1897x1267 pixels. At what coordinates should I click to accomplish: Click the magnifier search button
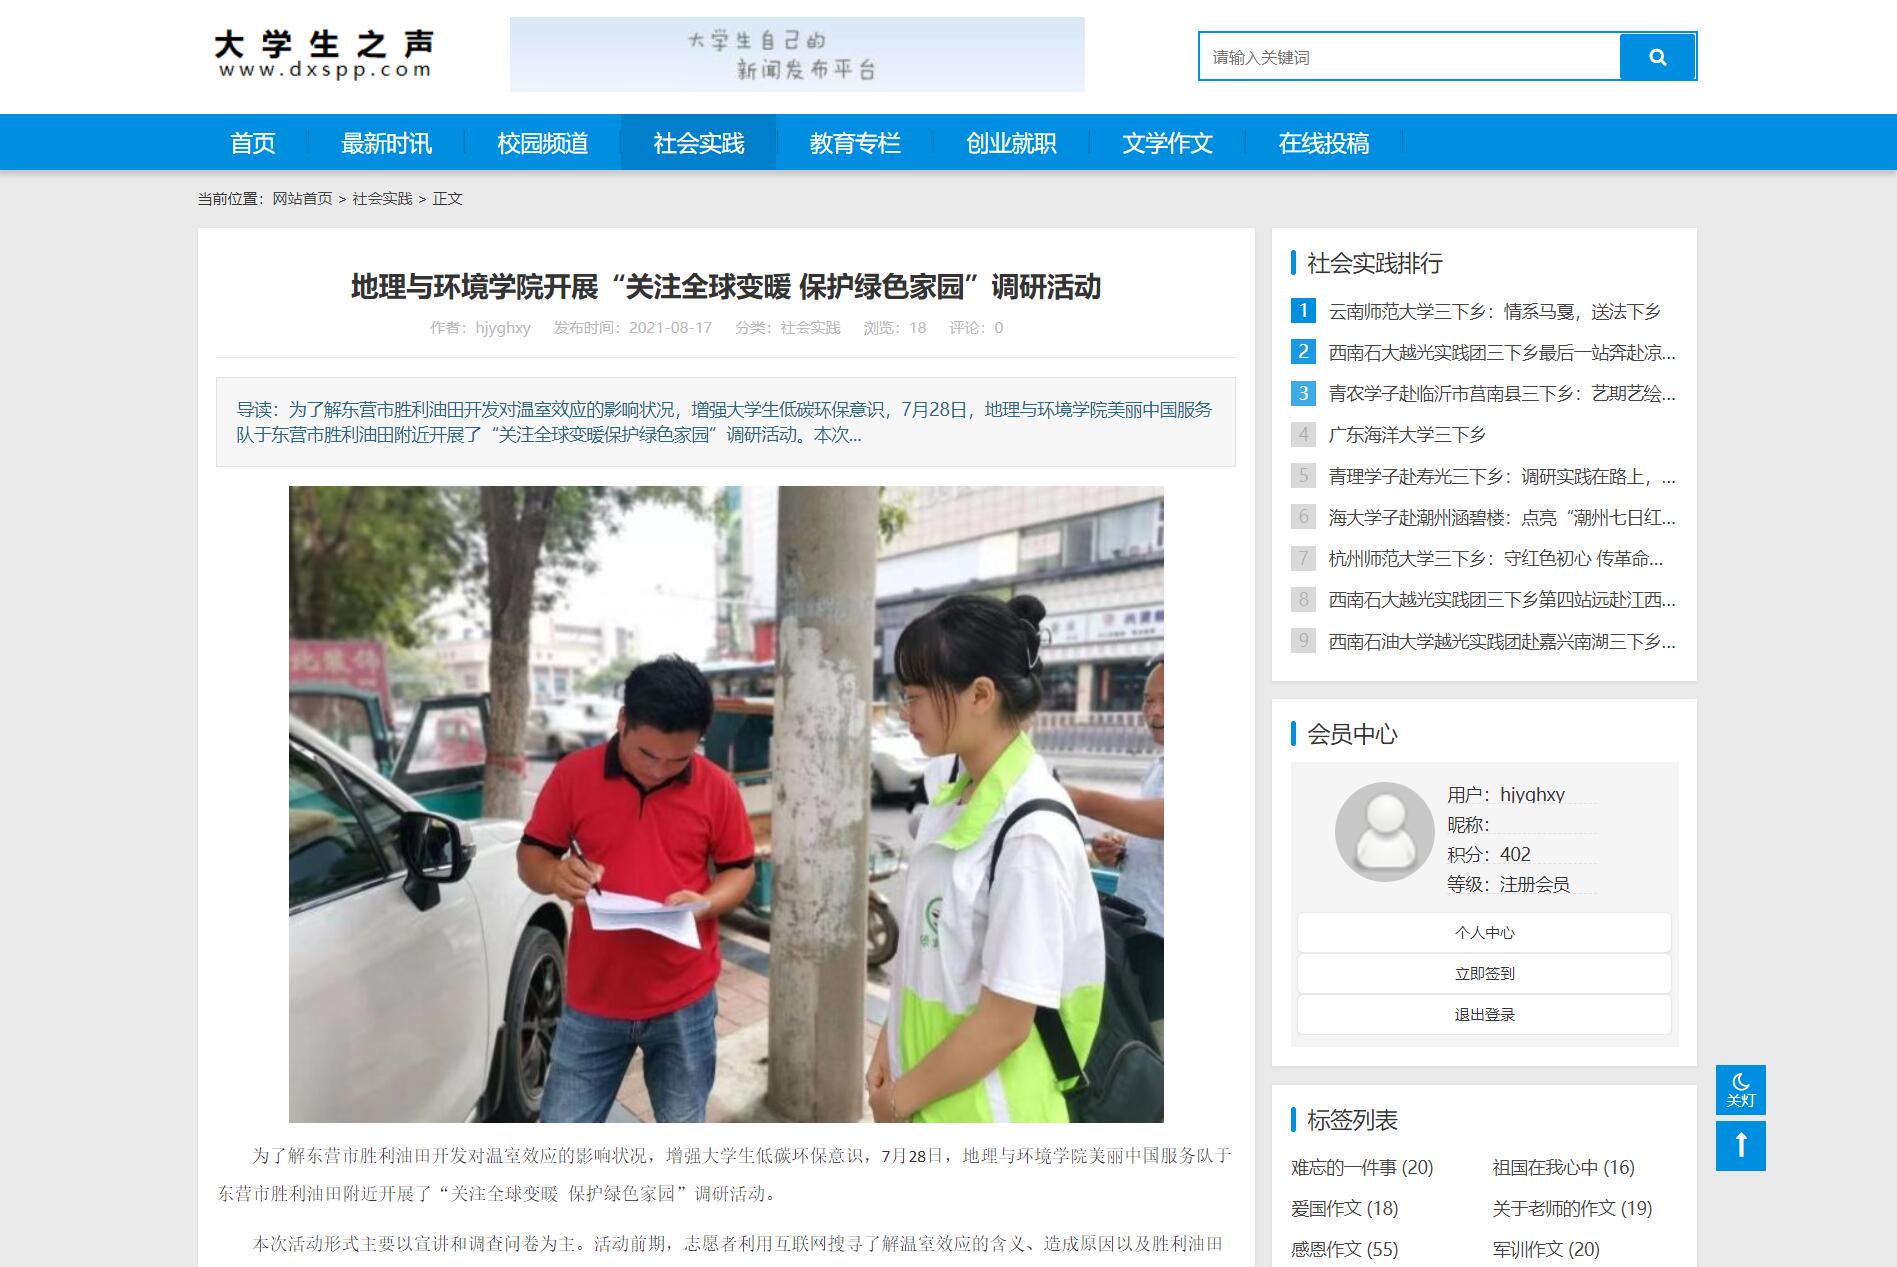1657,57
